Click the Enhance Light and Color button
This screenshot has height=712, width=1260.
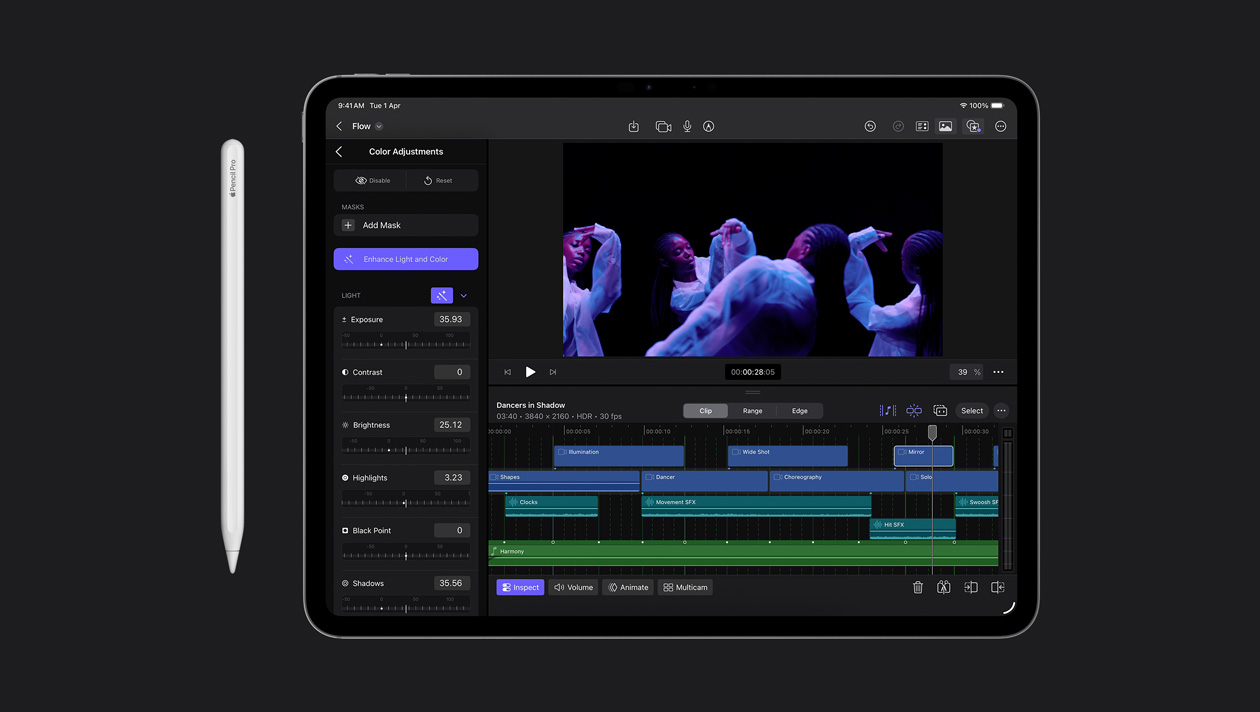point(405,258)
